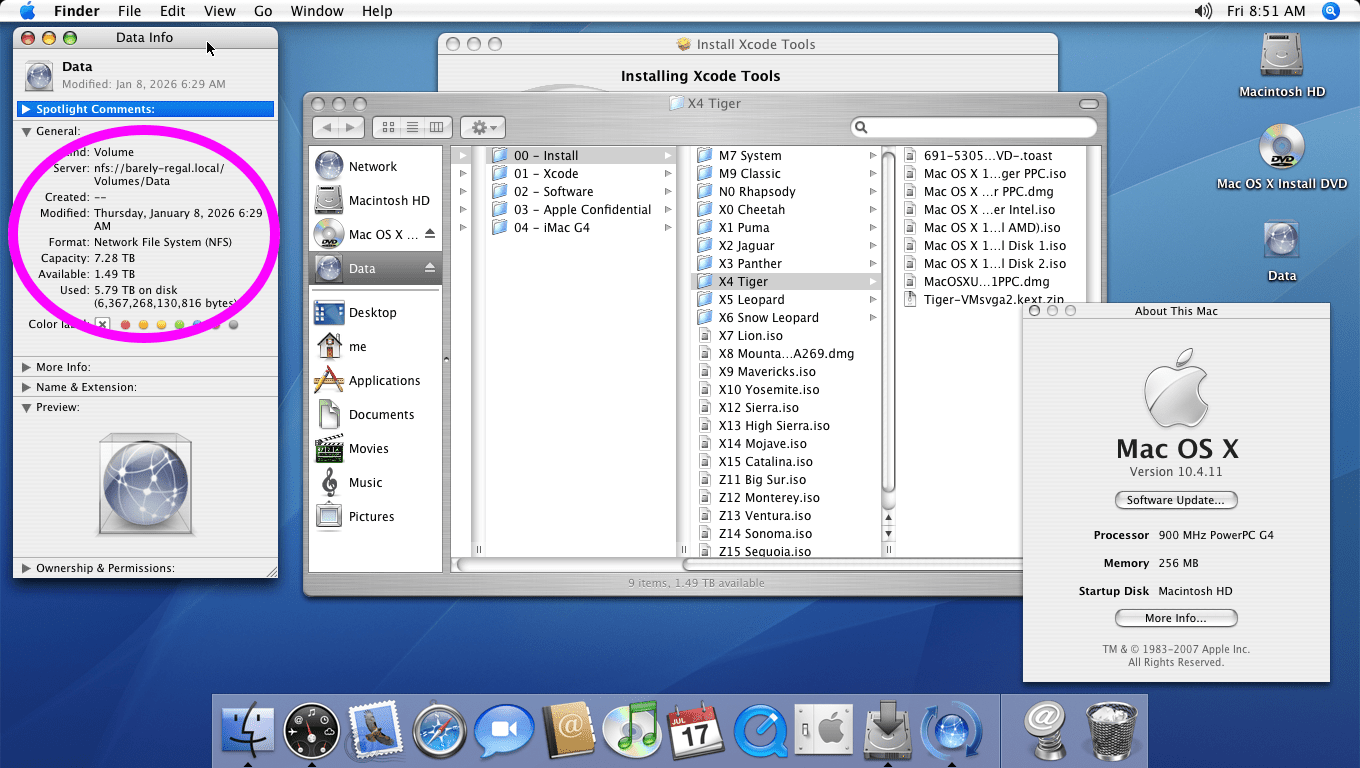Open the iCal calendar Dock icon
The width and height of the screenshot is (1360, 768).
[x=695, y=731]
